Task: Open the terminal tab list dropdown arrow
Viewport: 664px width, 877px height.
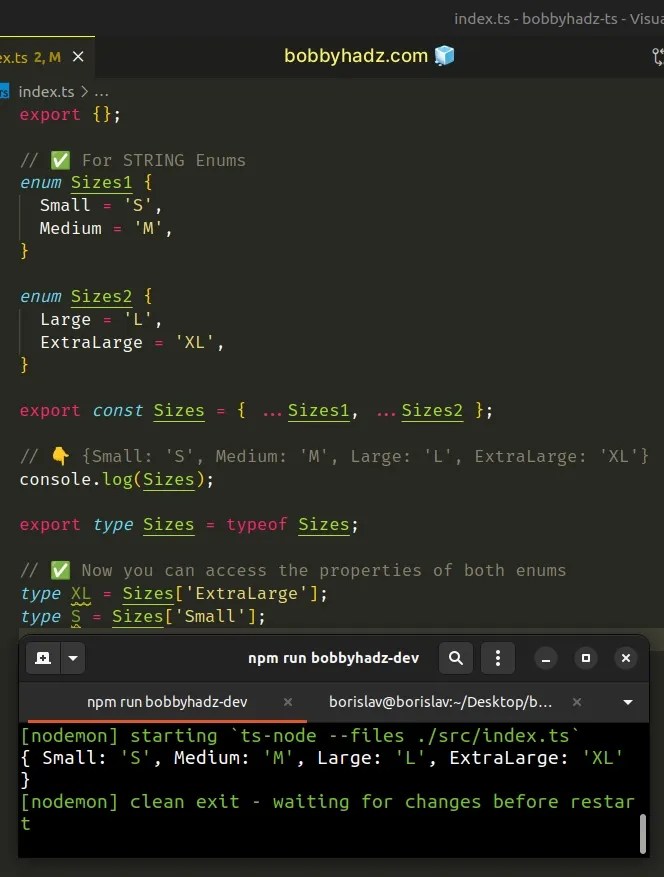Action: [x=628, y=702]
